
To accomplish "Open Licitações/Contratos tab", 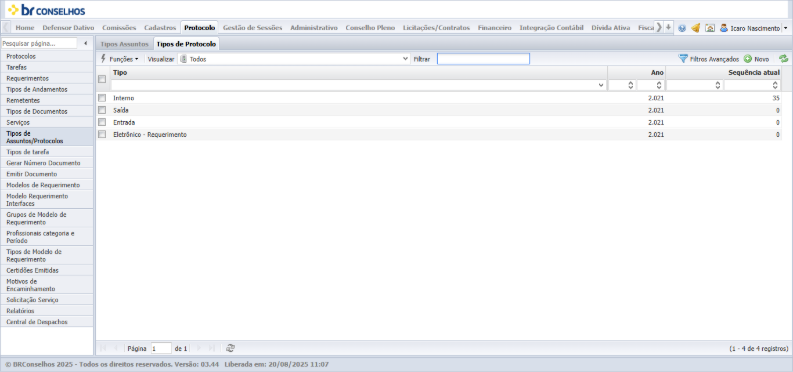I will pyautogui.click(x=436, y=28).
